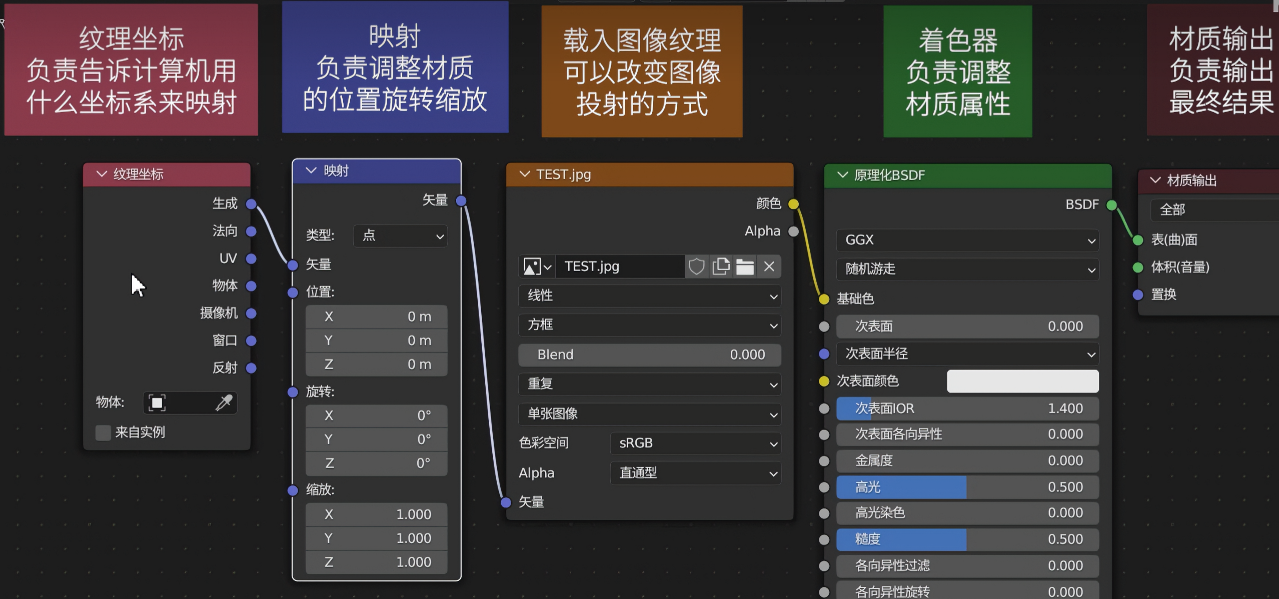1279x599 pixels.
Task: Open the 类型 dropdown set to 点
Action: point(400,236)
